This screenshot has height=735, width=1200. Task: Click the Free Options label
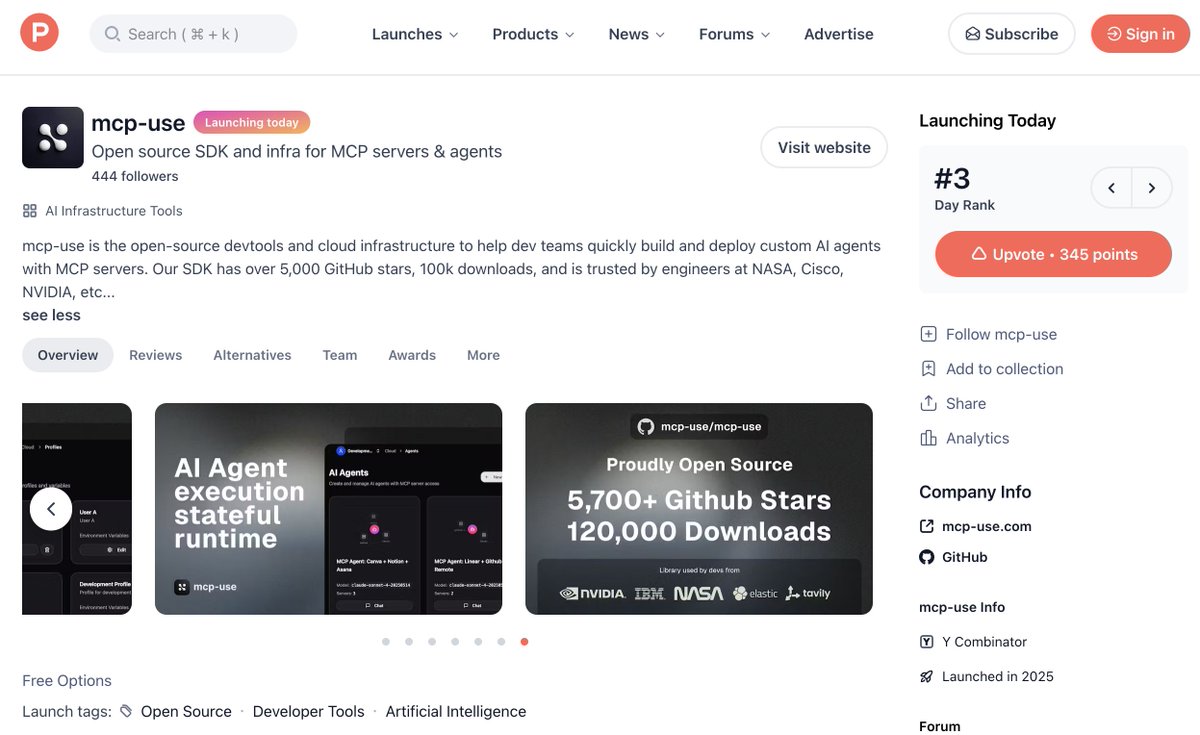click(x=67, y=681)
